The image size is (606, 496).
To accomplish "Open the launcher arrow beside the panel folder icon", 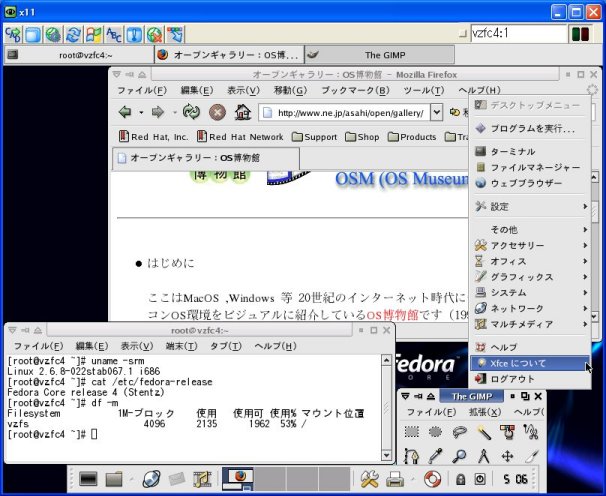I will pos(131,479).
